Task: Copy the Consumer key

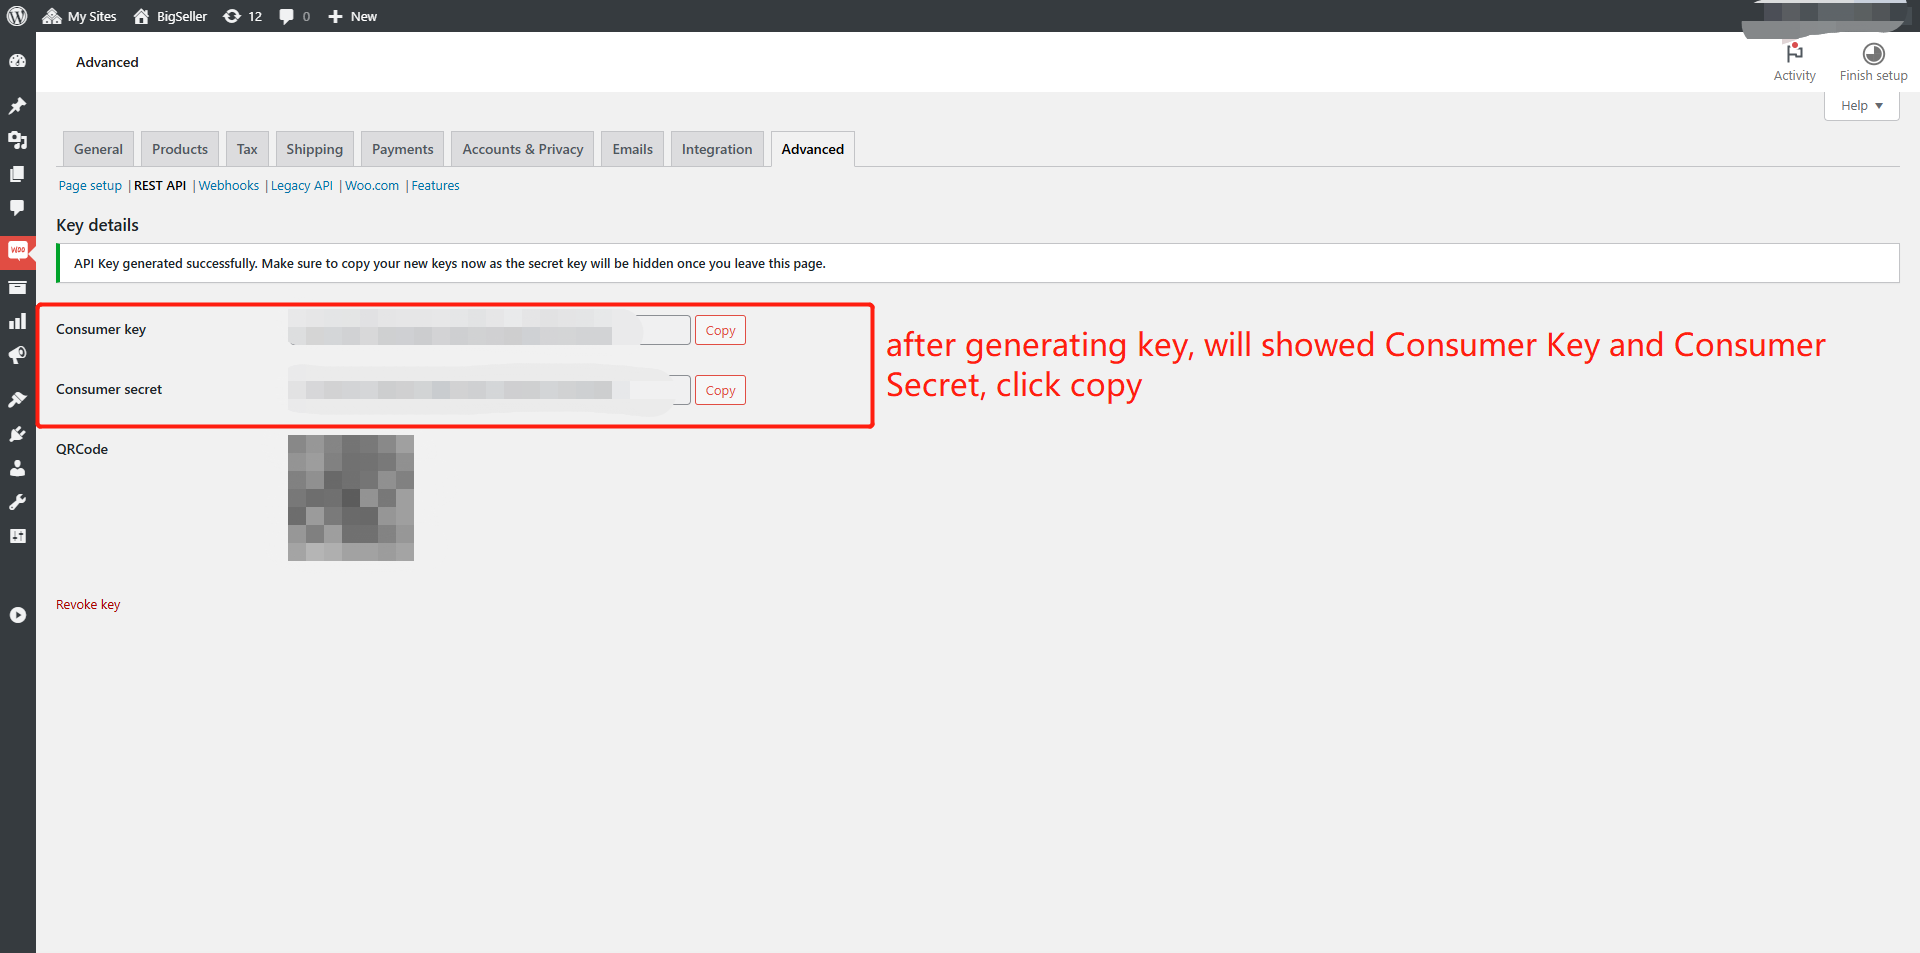Action: click(x=720, y=330)
